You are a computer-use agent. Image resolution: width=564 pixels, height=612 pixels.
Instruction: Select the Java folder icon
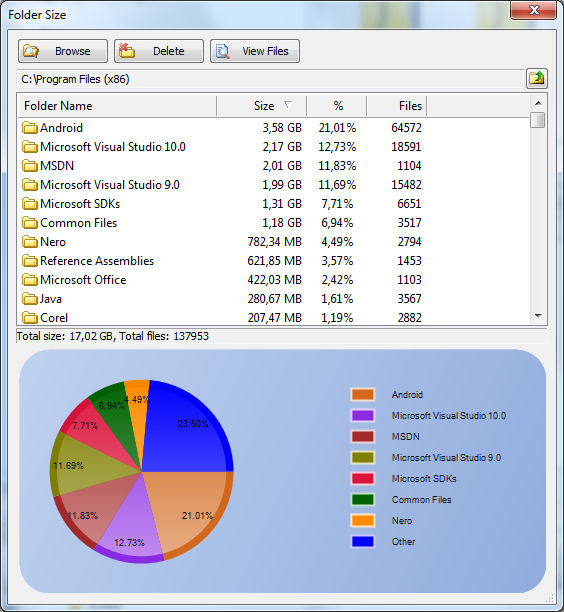tap(30, 299)
